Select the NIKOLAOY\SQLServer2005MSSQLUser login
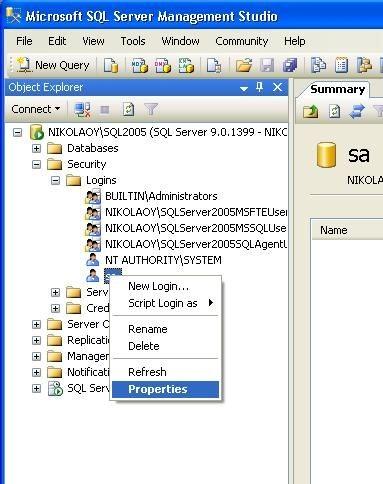The height and width of the screenshot is (484, 383). click(196, 228)
